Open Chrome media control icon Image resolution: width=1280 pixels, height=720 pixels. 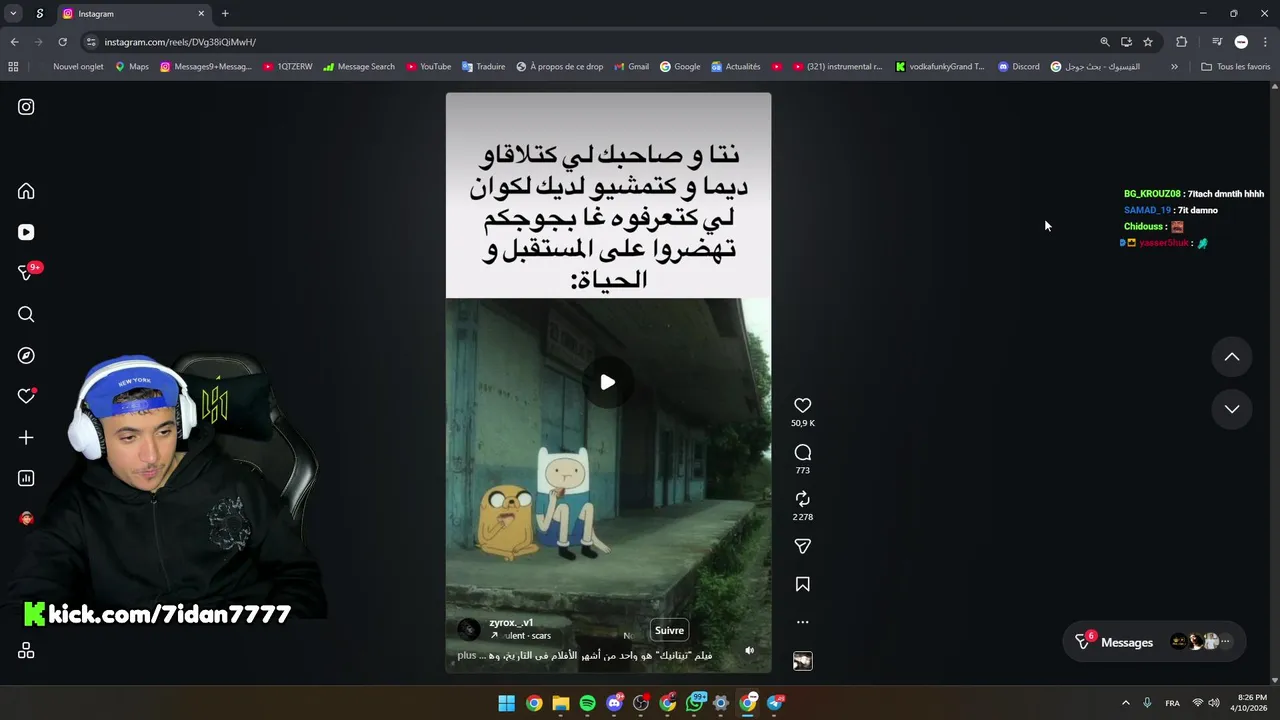pyautogui.click(x=1217, y=42)
